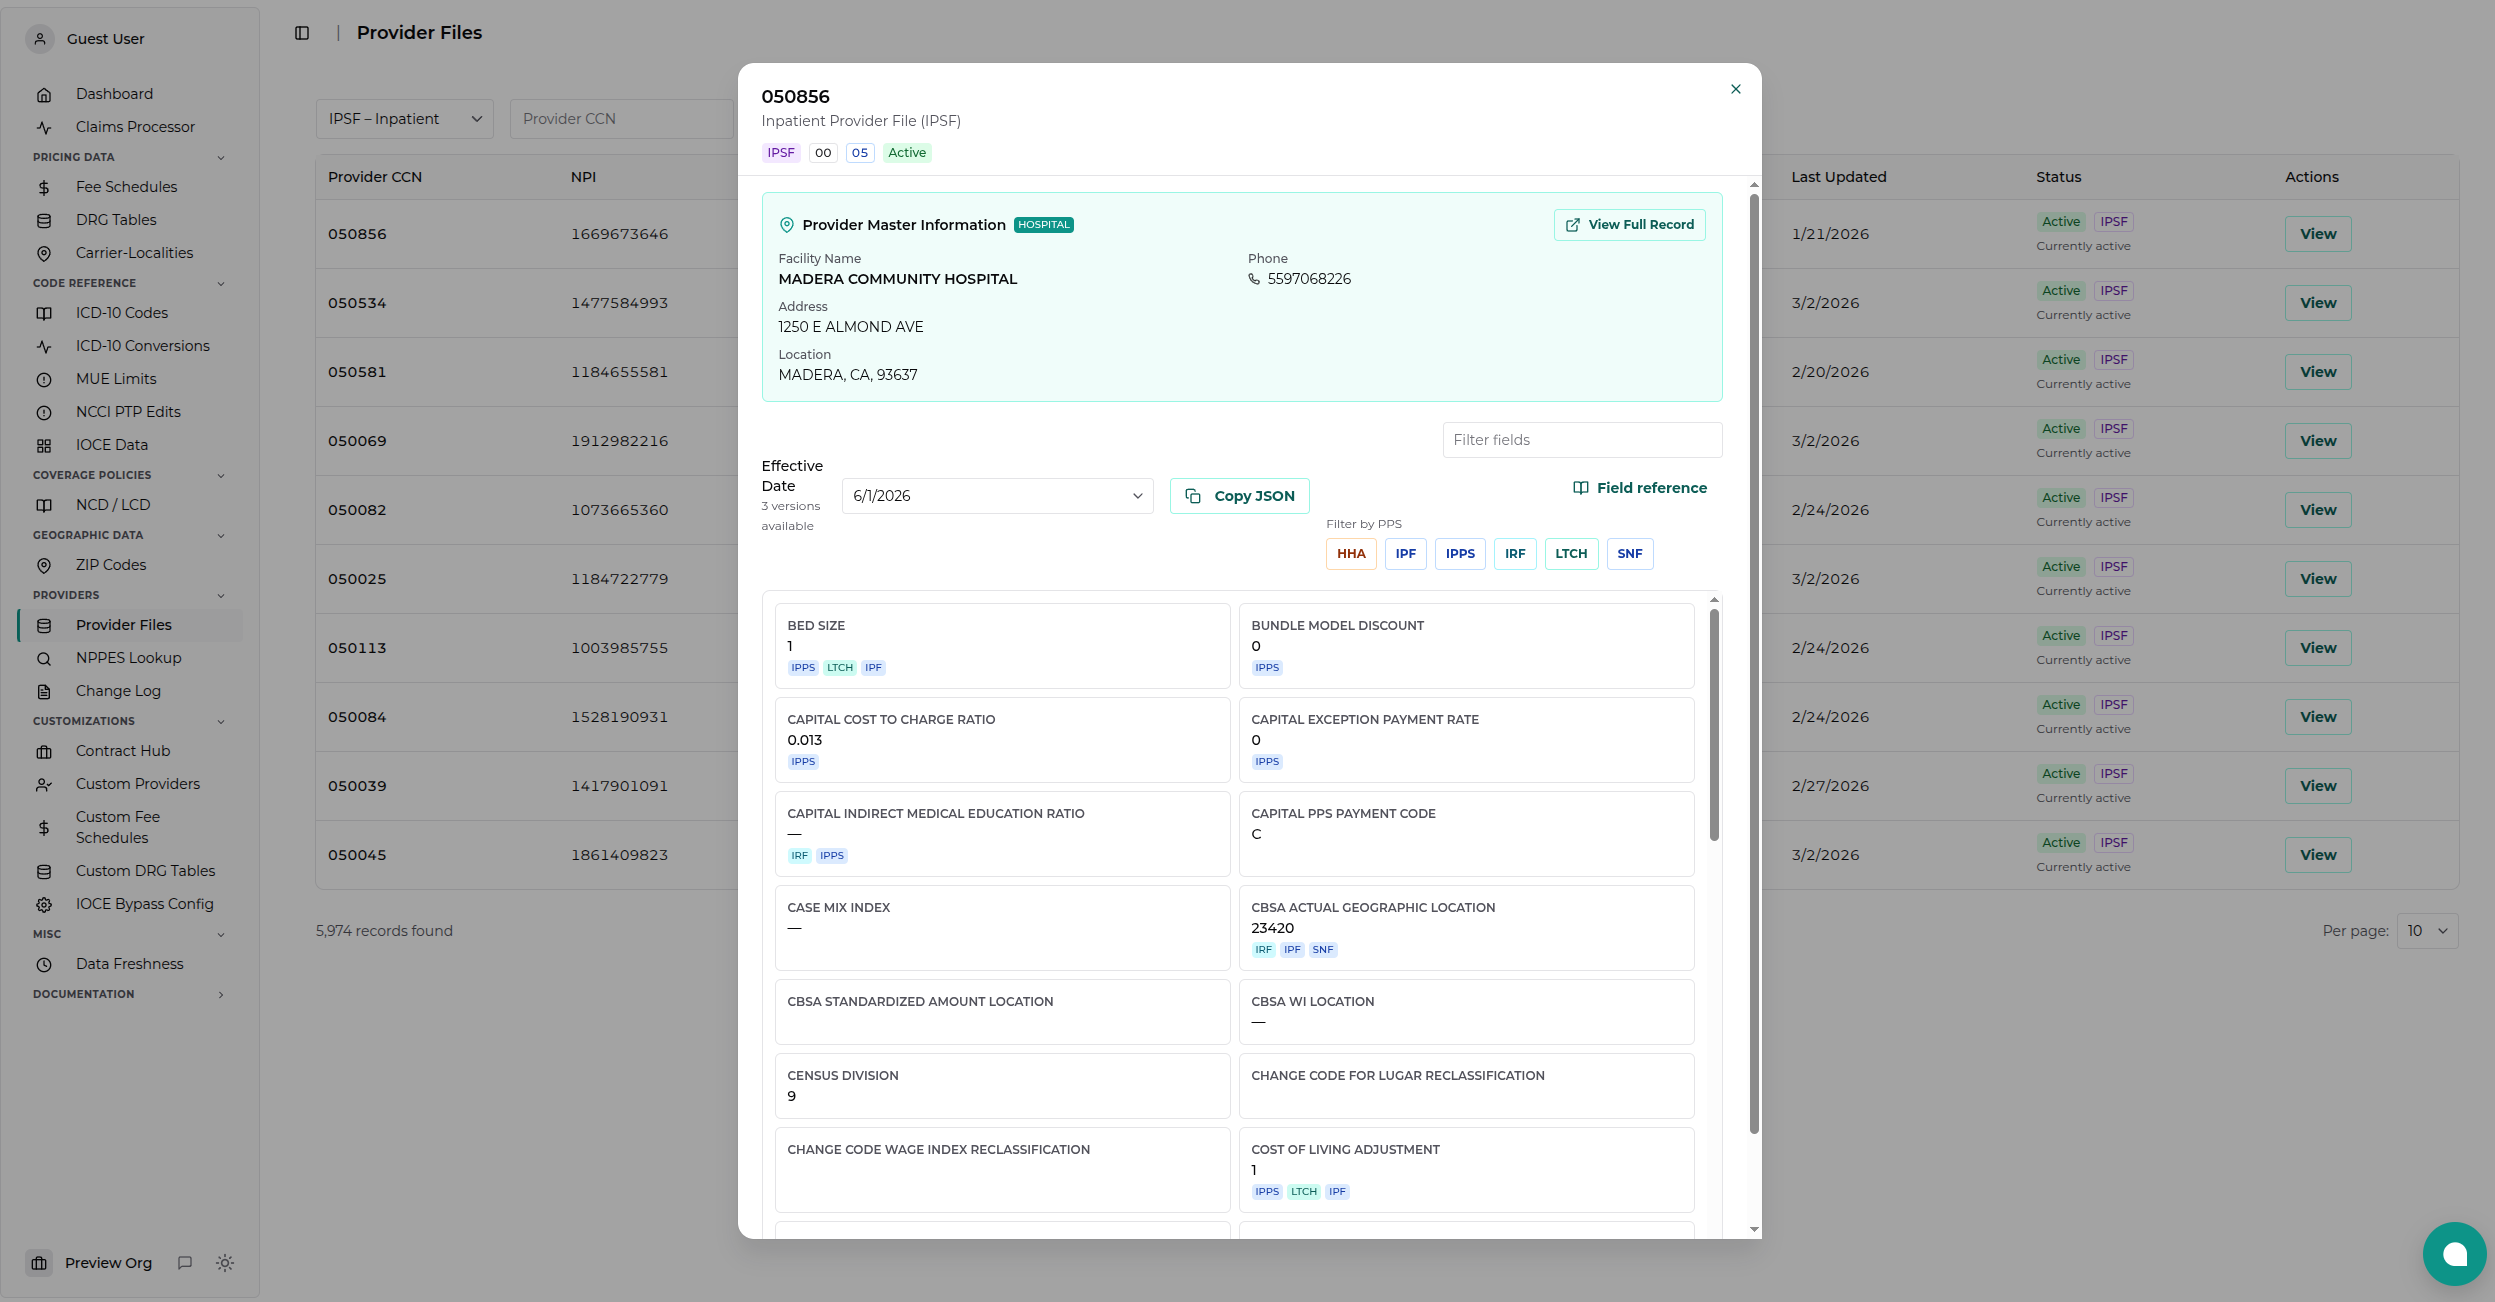The height and width of the screenshot is (1302, 2495).
Task: Open the chat support bubble
Action: tap(2454, 1254)
